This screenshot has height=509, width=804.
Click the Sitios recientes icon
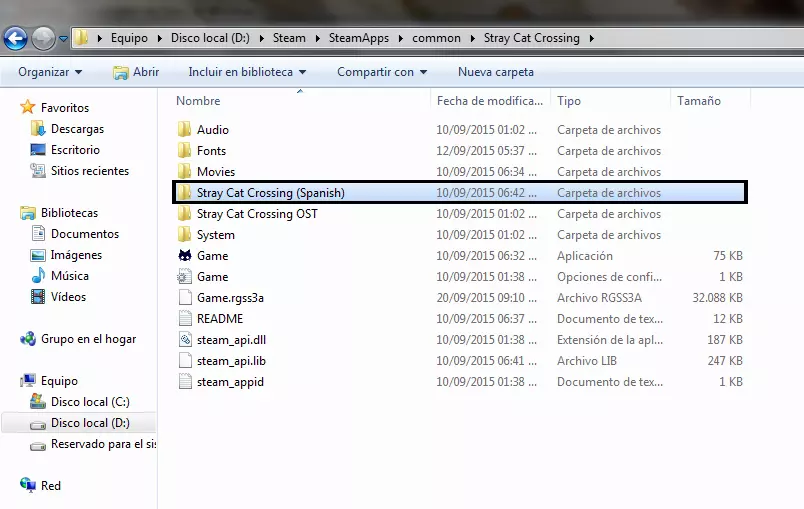point(37,170)
